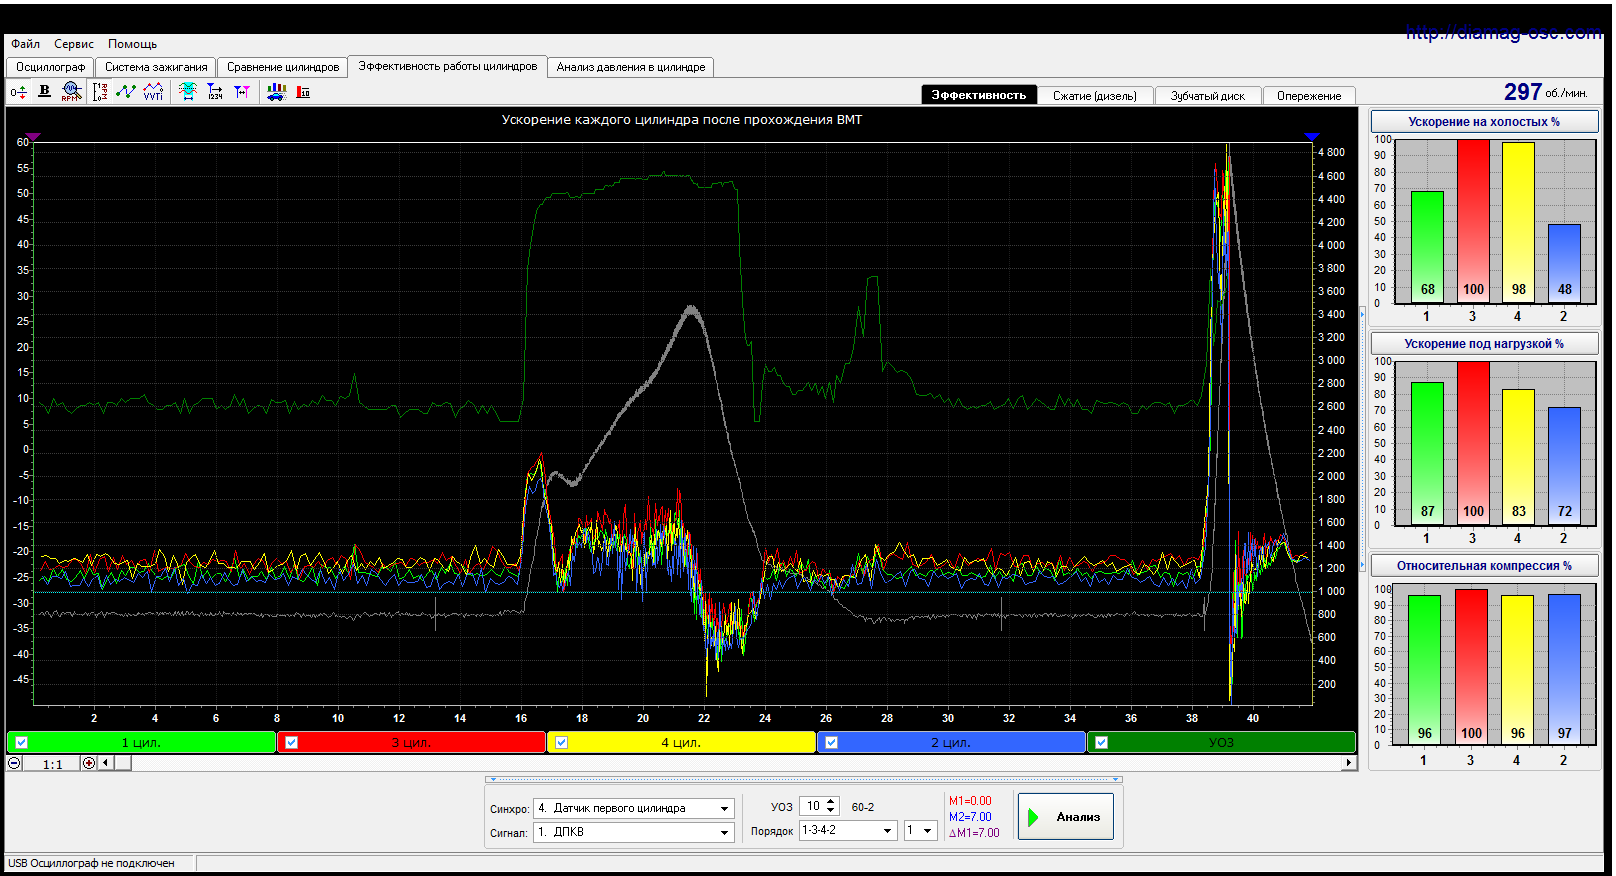This screenshot has width=1616, height=876.
Task: Switch to Анализ давления в цилиндре tab
Action: pyautogui.click(x=631, y=67)
